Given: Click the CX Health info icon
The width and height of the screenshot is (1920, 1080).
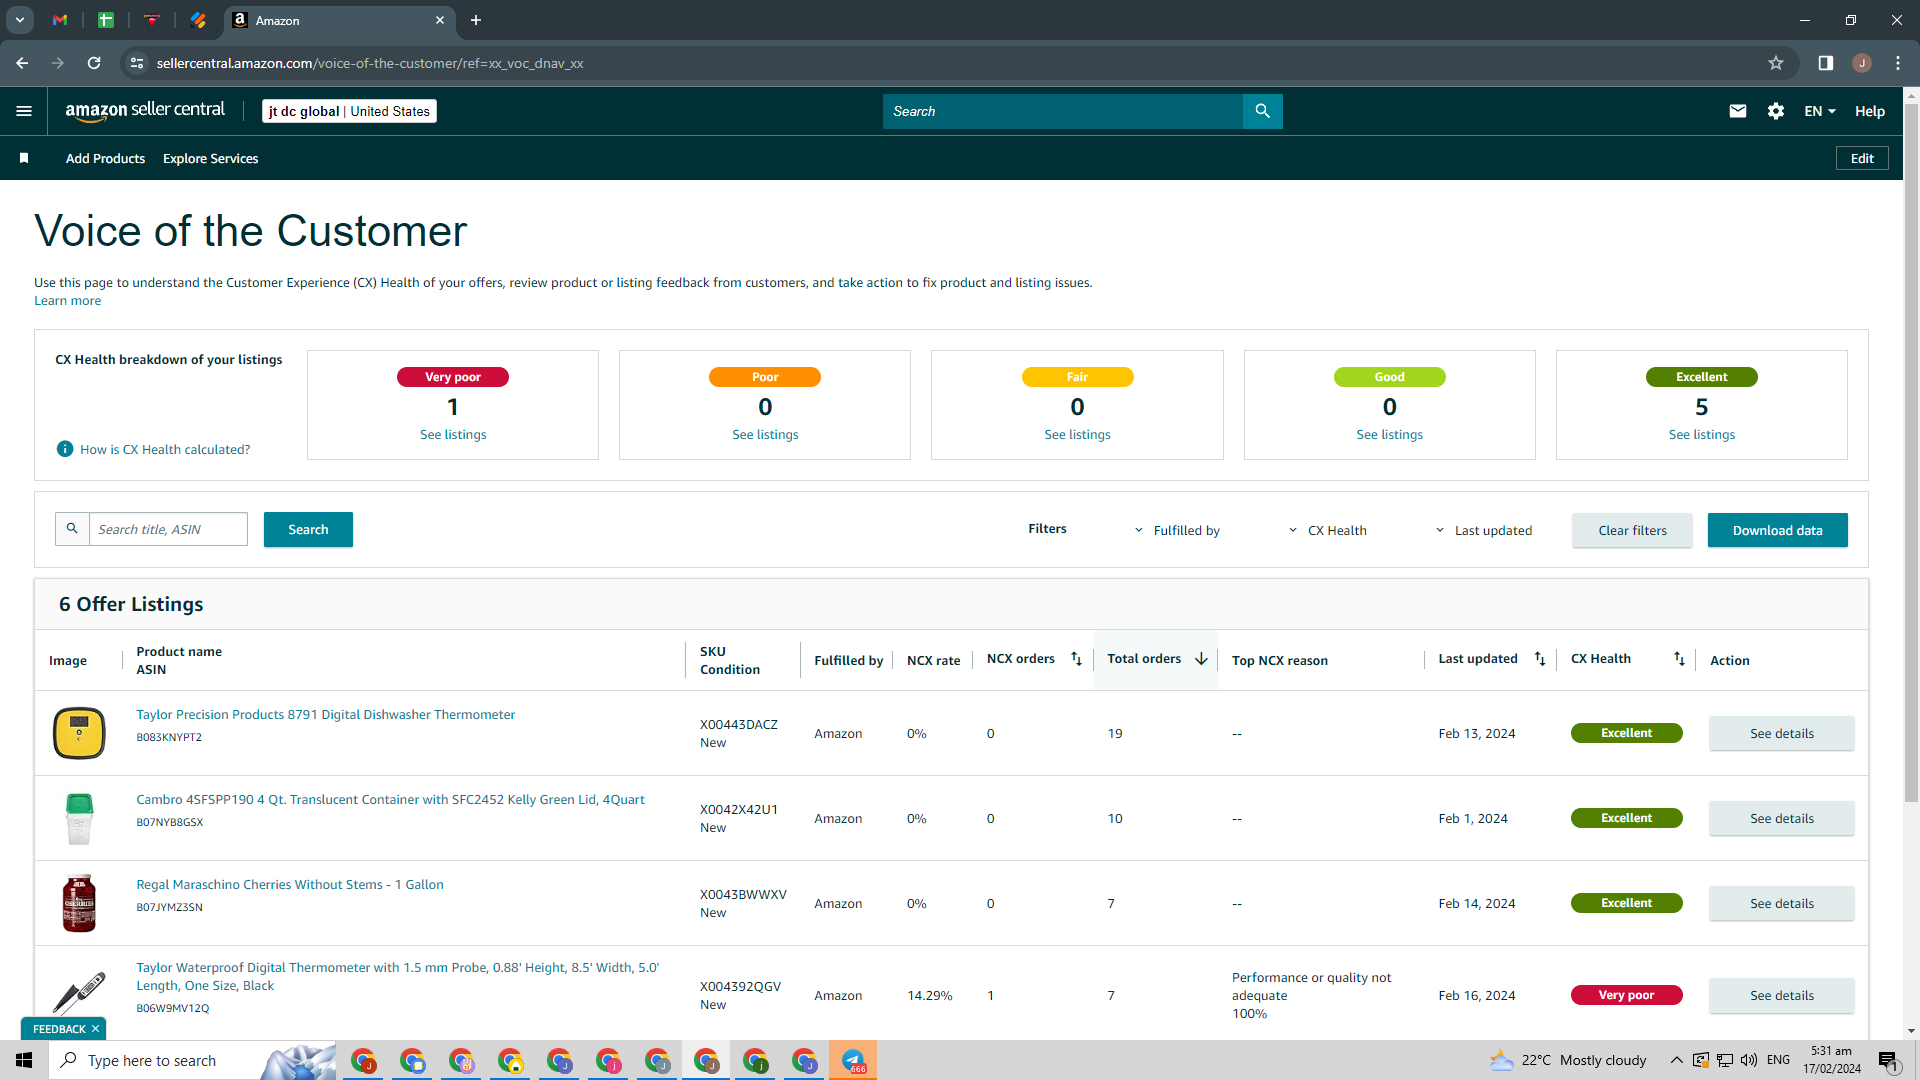Looking at the screenshot, I should [65, 449].
